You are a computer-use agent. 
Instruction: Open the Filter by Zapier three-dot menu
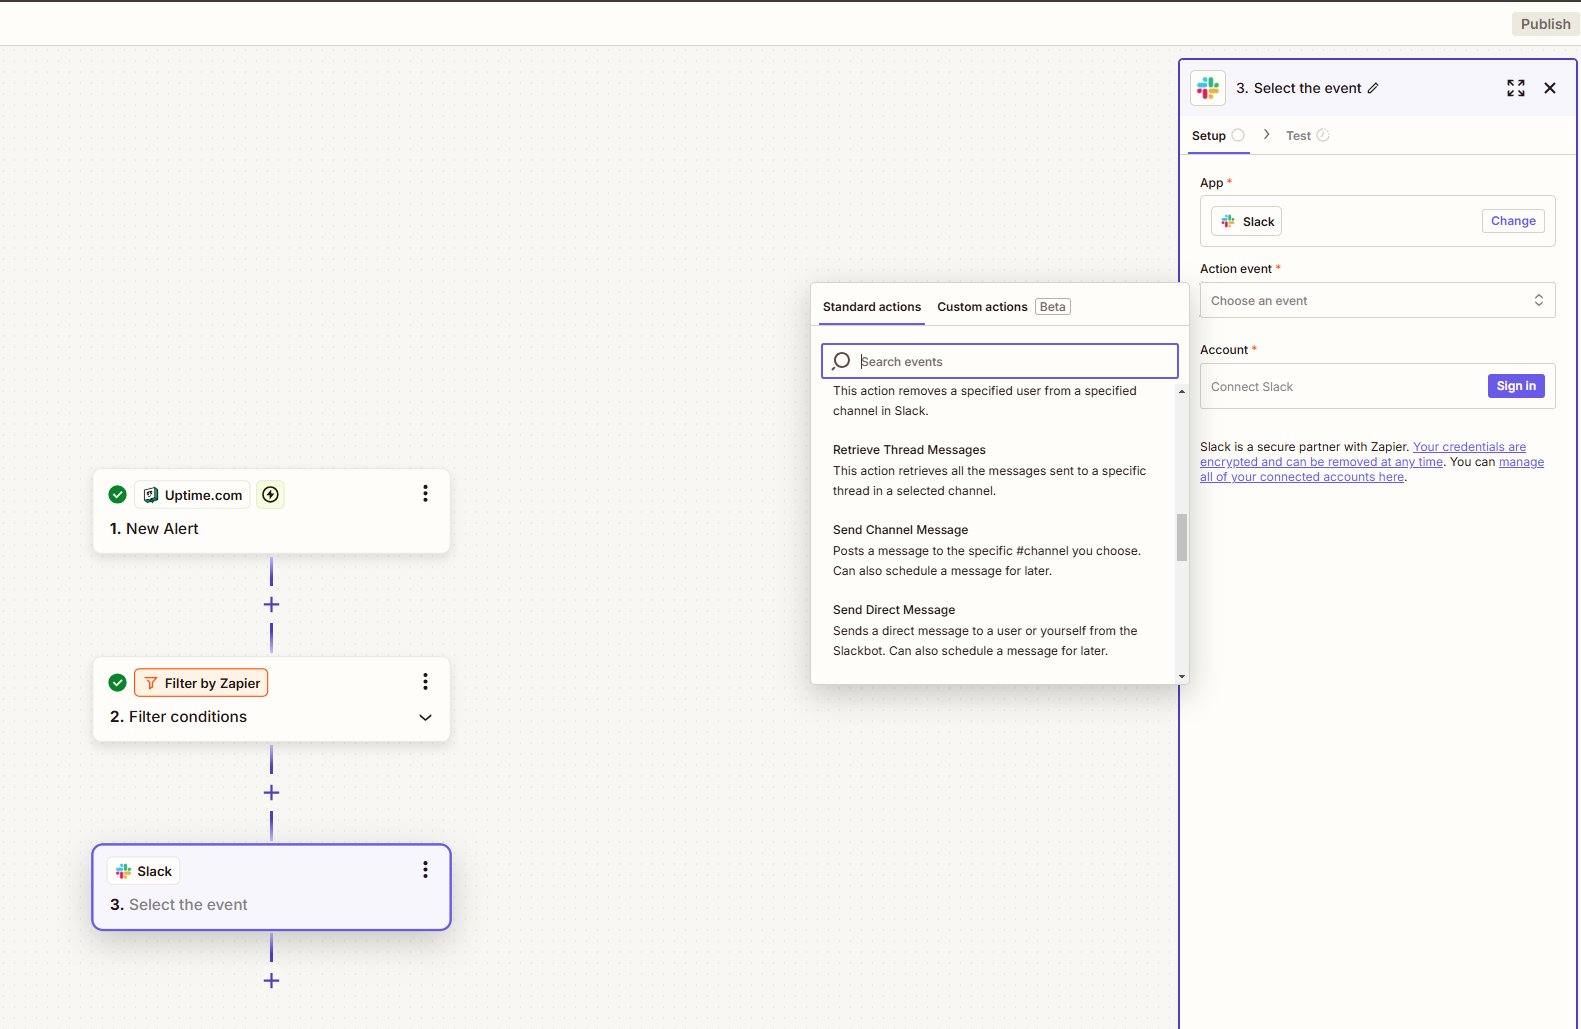click(x=425, y=681)
